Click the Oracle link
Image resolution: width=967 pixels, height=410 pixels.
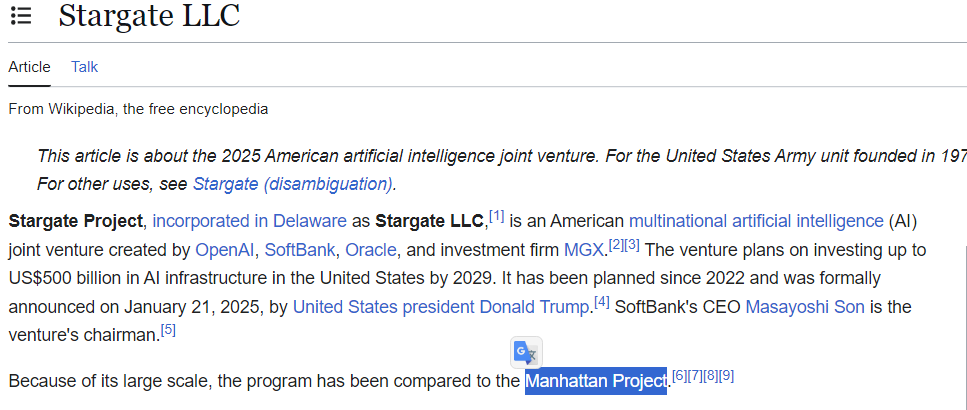pos(371,250)
